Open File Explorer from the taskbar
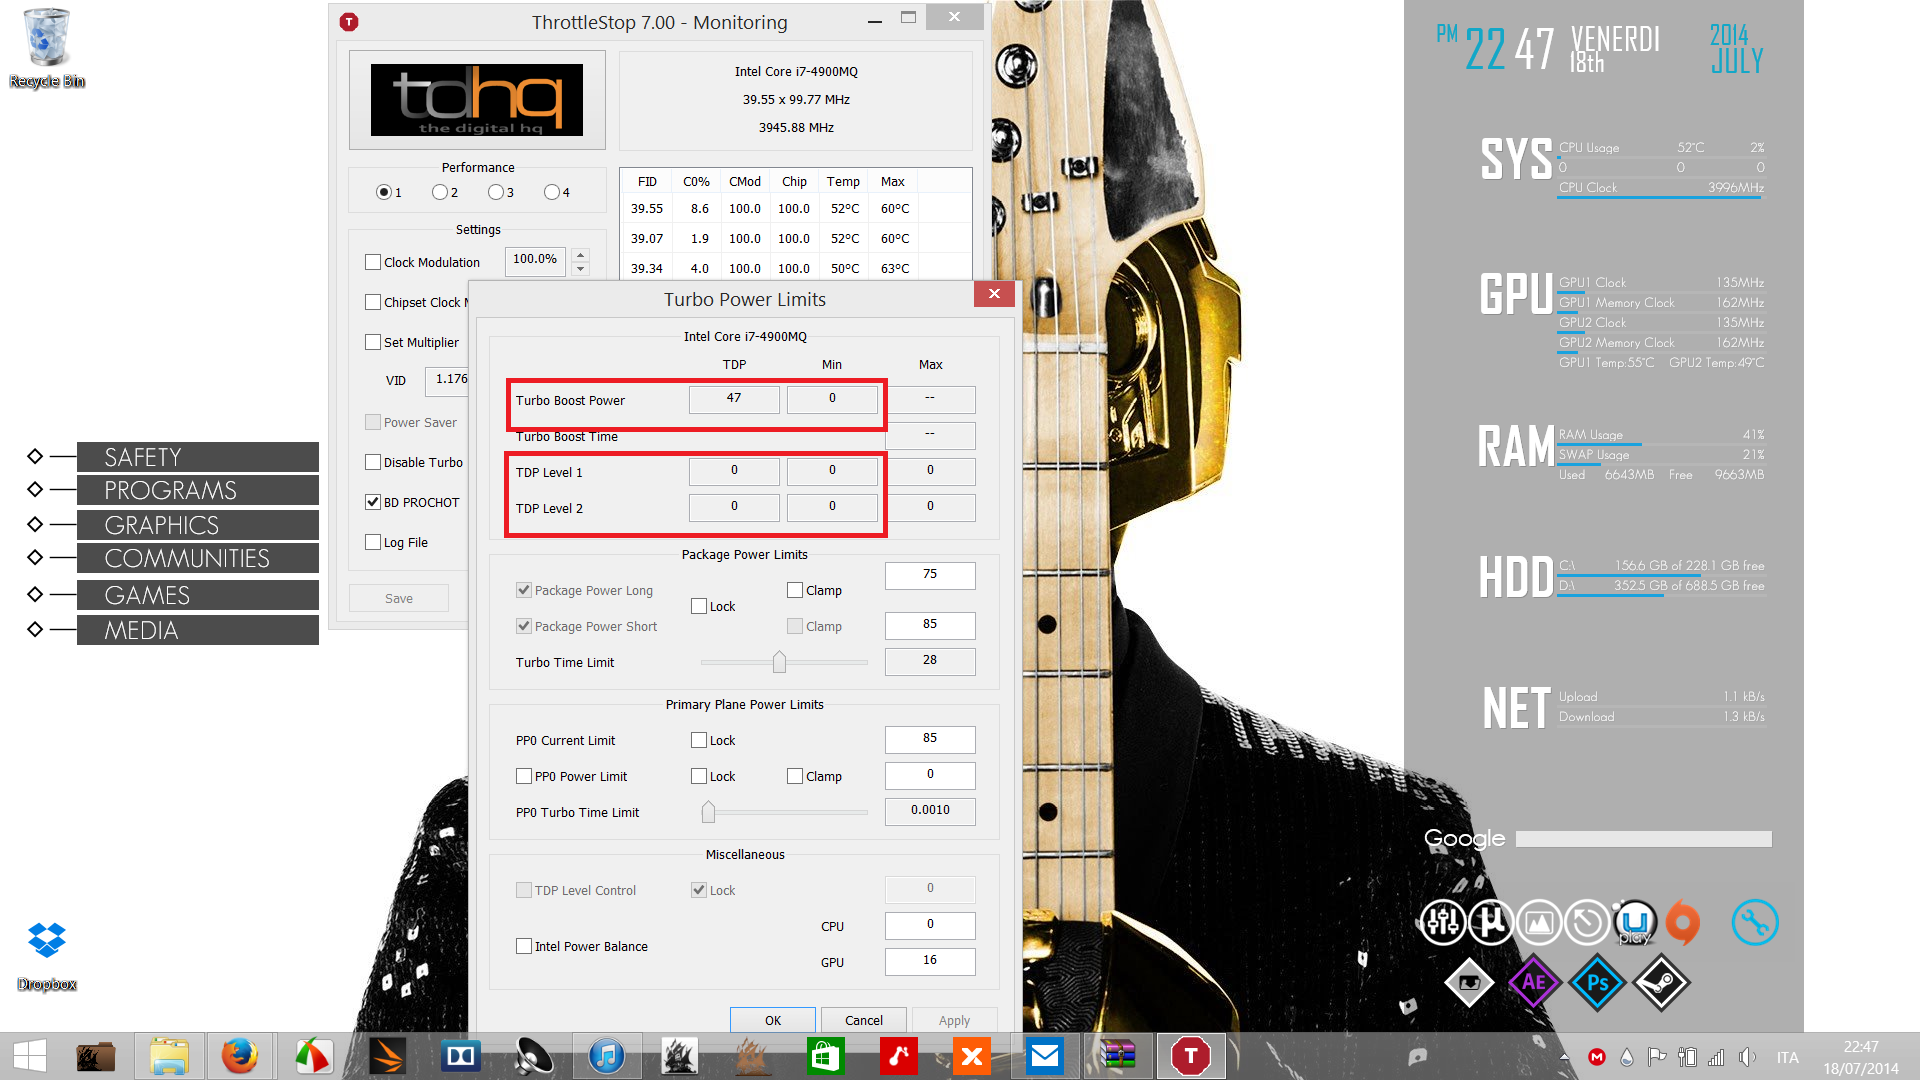This screenshot has width=1920, height=1080. pos(169,1056)
